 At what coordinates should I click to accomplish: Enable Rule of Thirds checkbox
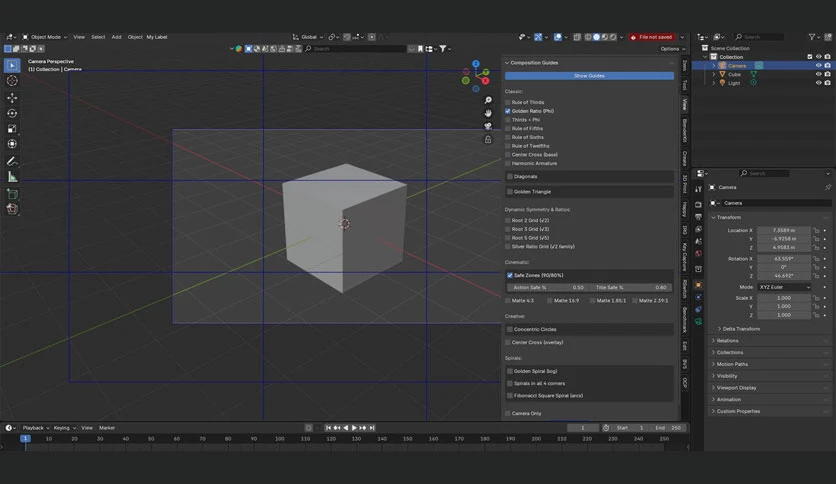pyautogui.click(x=508, y=102)
